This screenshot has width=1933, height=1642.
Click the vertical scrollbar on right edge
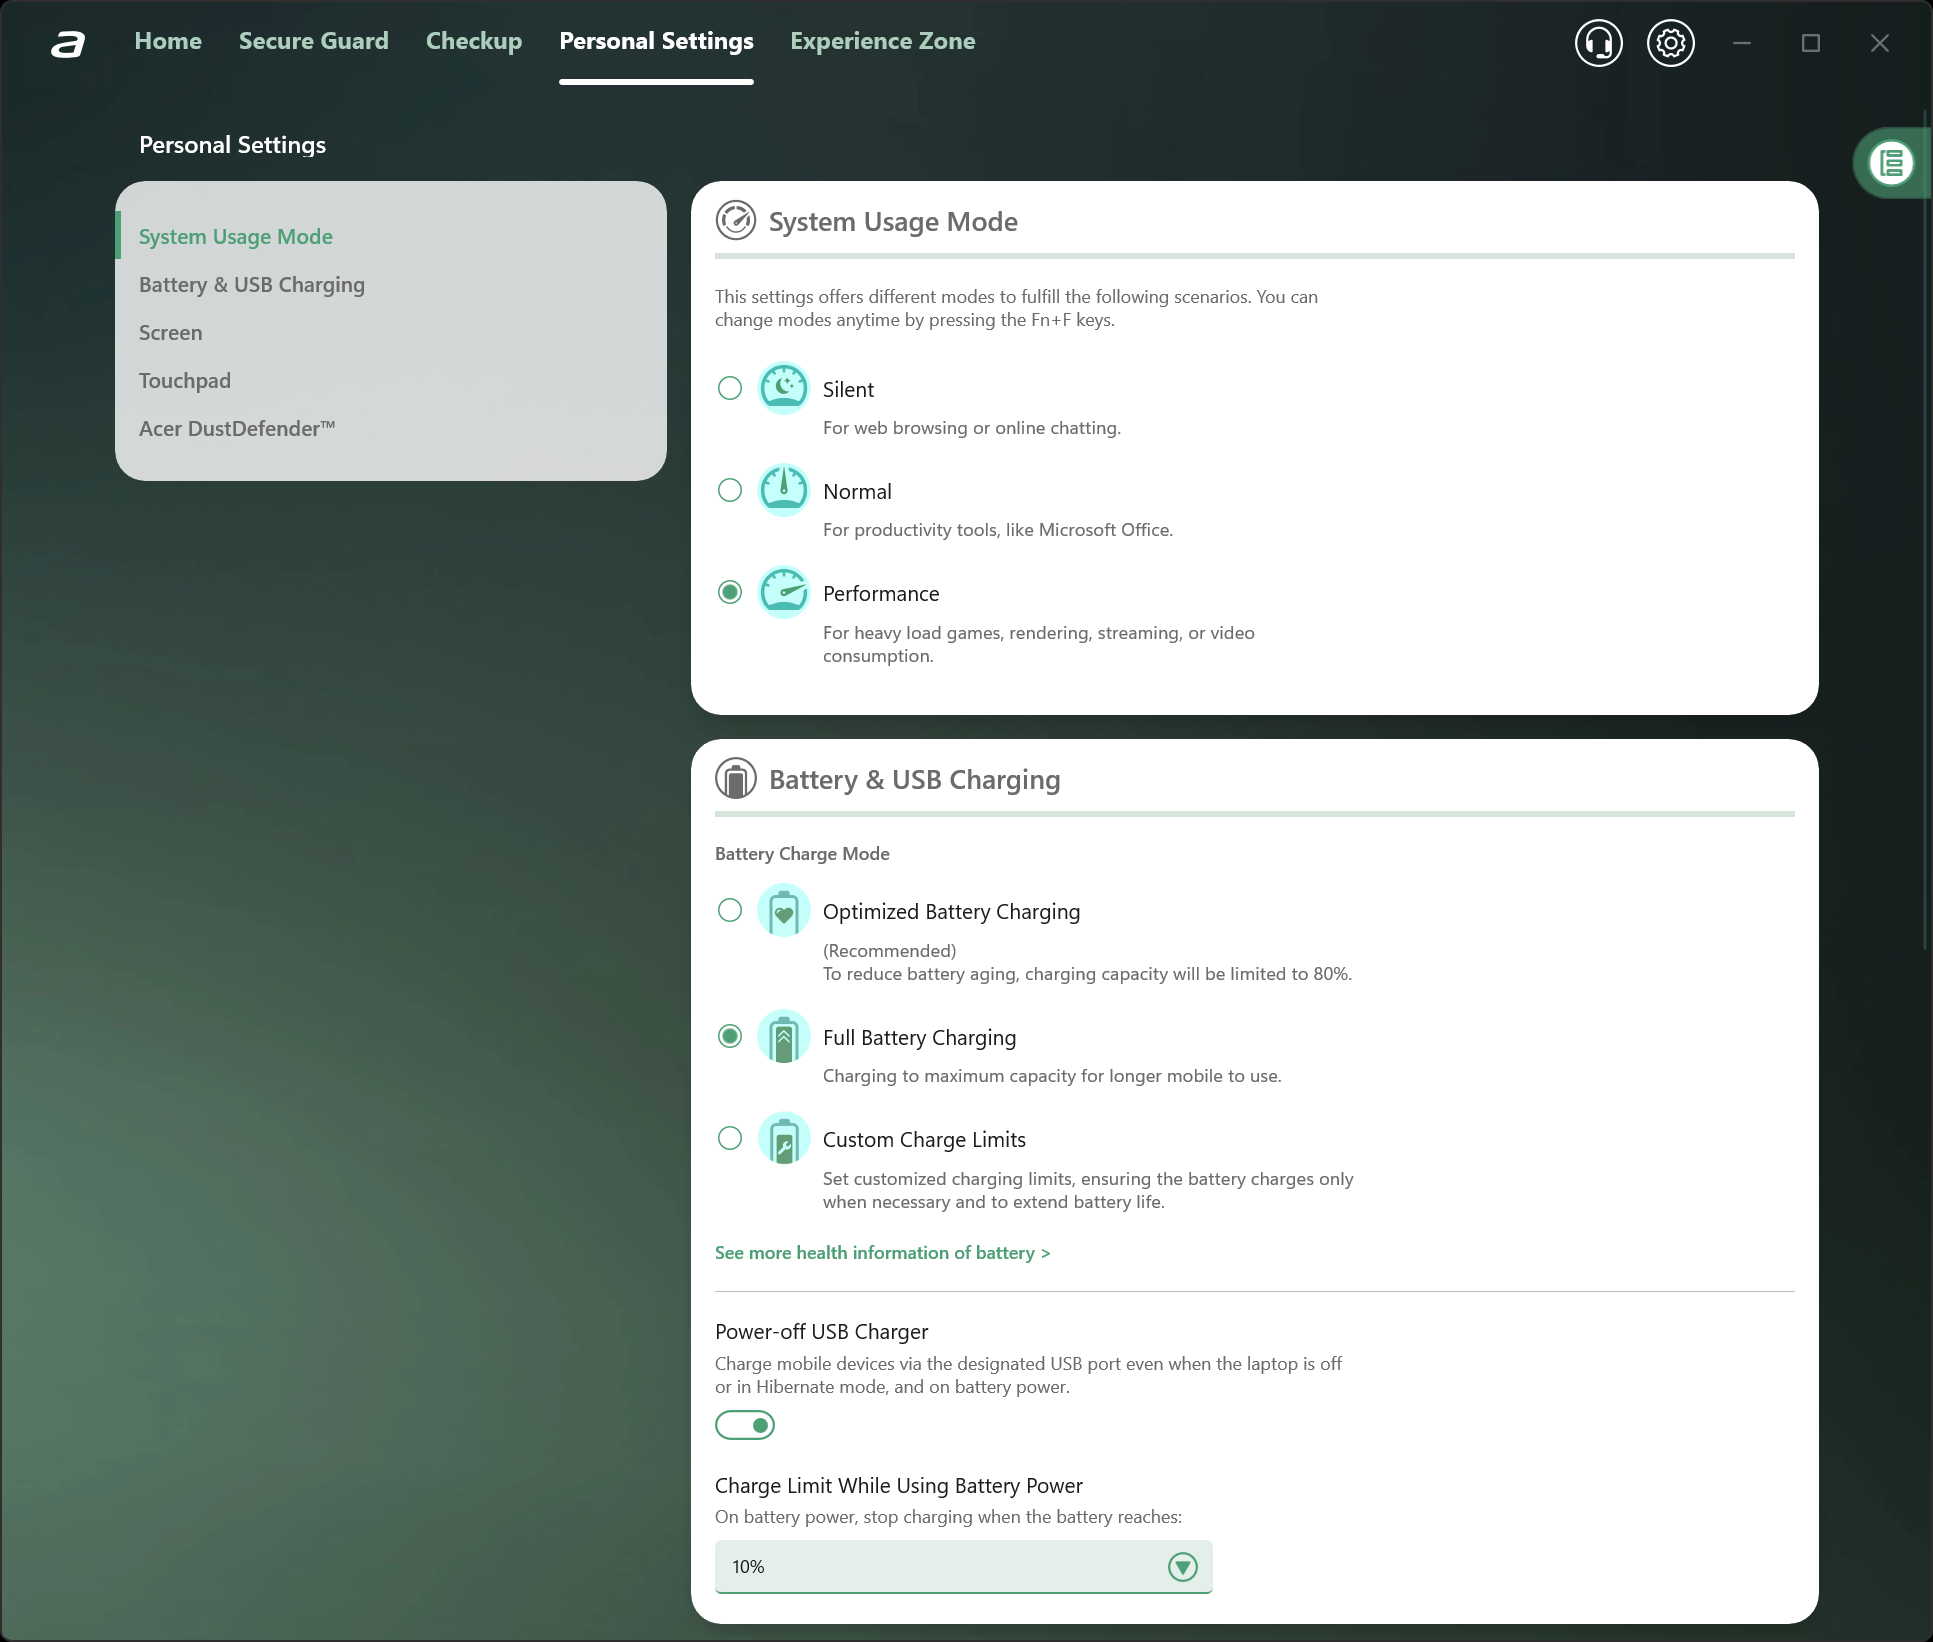point(1926,530)
